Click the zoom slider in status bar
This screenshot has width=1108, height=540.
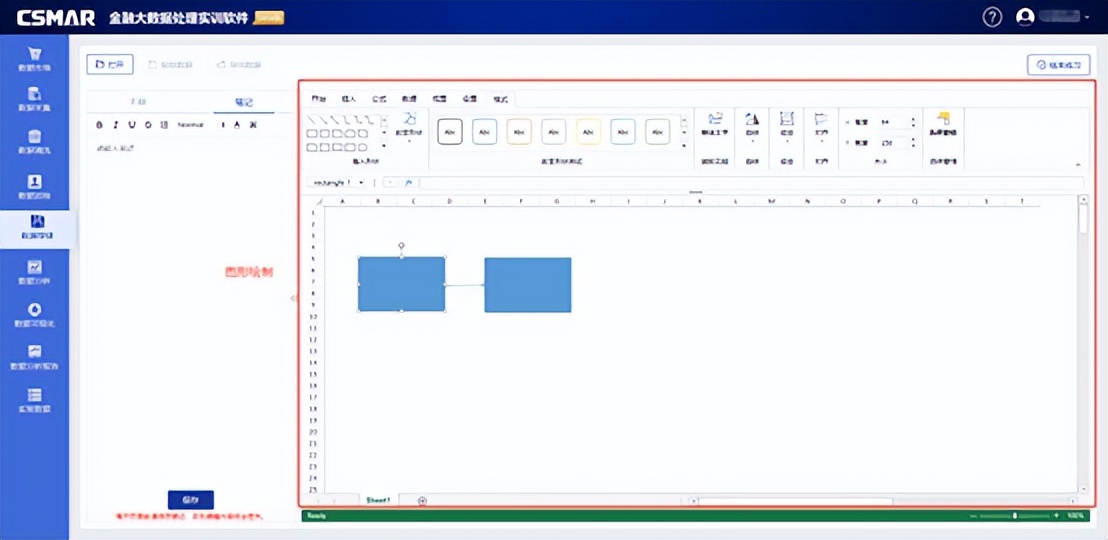pos(1015,516)
